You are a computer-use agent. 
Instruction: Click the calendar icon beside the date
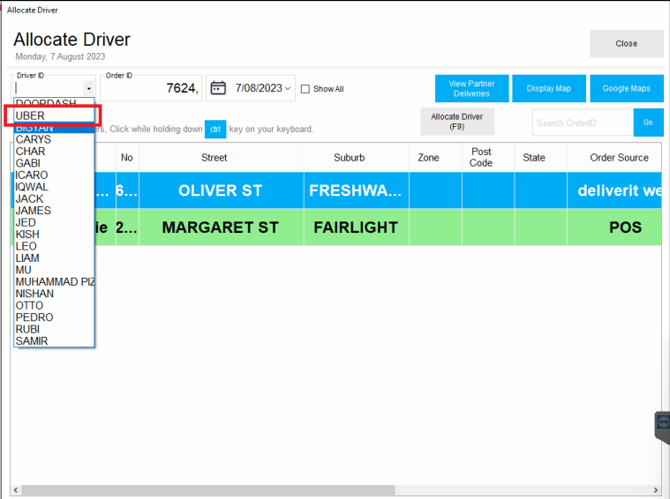[x=217, y=89]
